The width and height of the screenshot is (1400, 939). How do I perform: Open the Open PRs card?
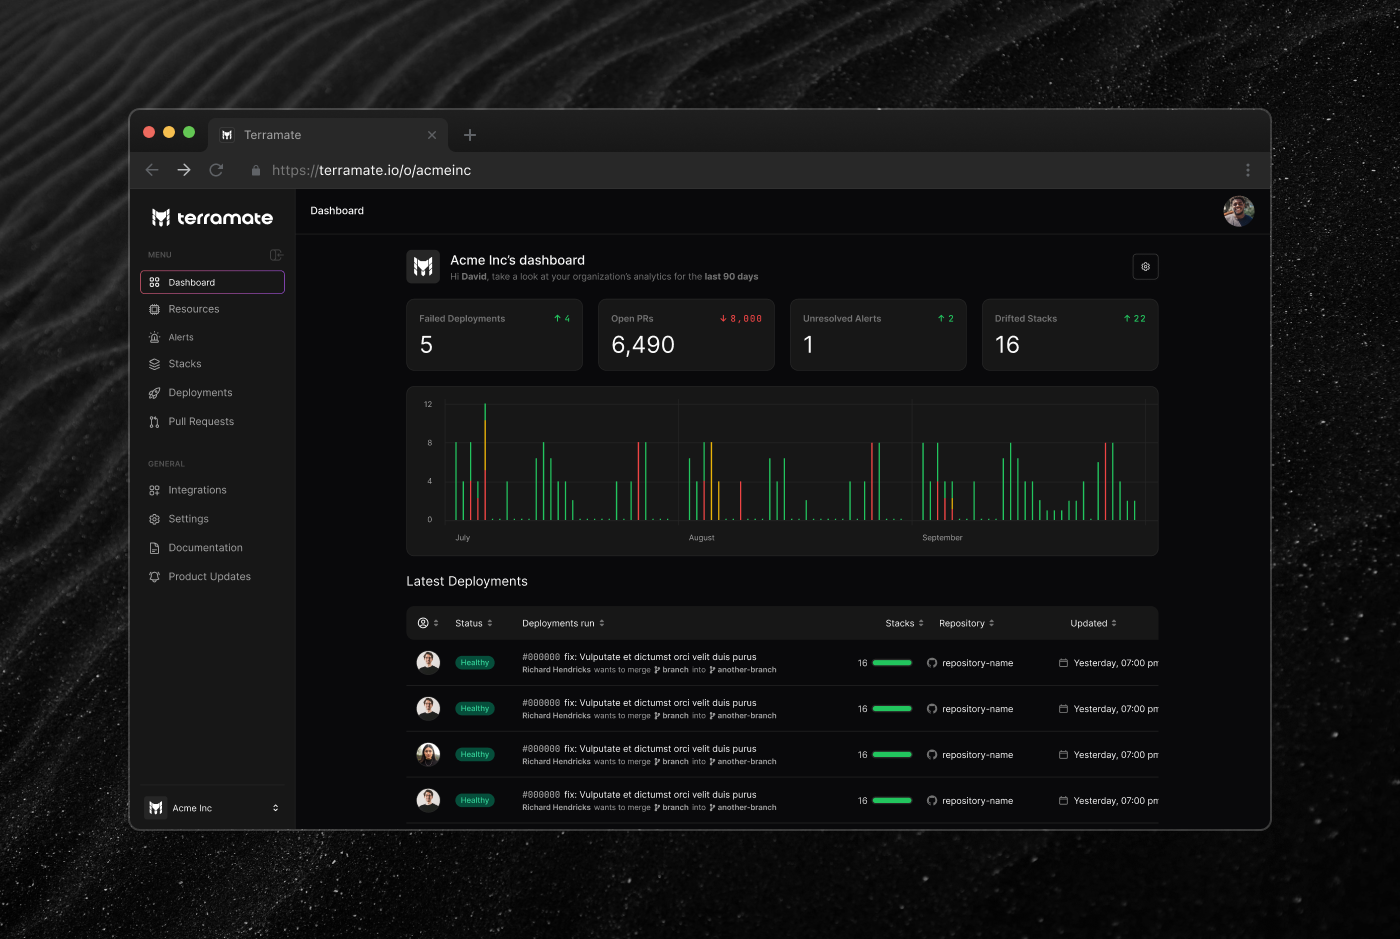coord(686,335)
